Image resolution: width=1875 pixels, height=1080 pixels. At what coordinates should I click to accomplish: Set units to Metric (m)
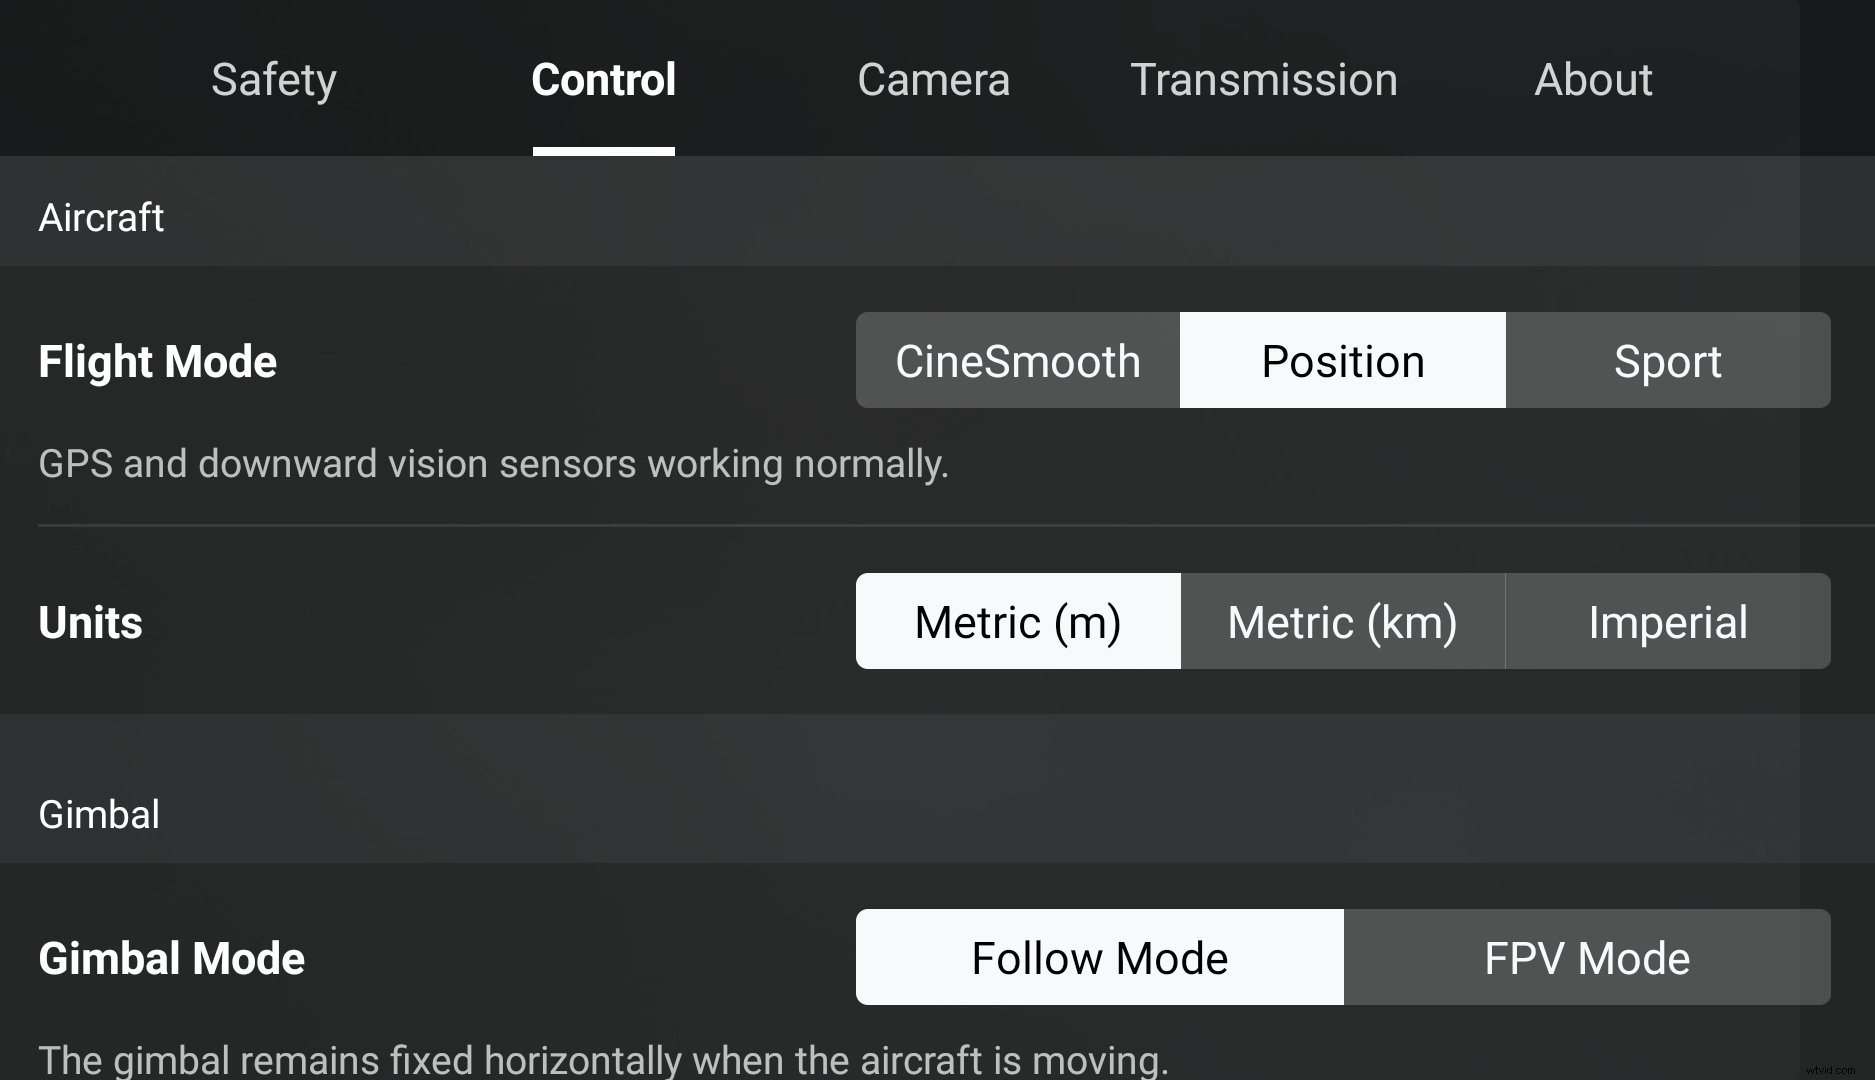pos(1017,621)
